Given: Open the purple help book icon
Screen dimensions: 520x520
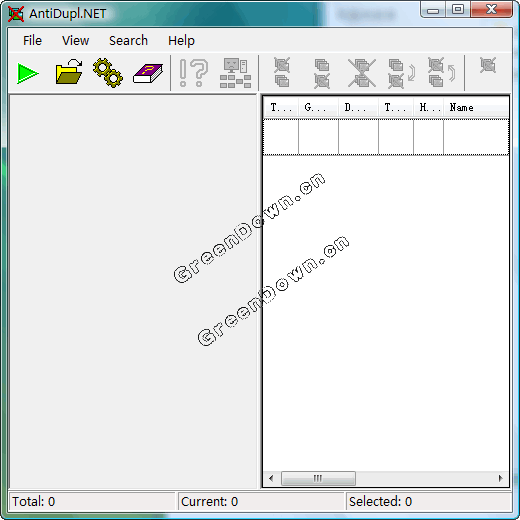Looking at the screenshot, I should click(148, 74).
